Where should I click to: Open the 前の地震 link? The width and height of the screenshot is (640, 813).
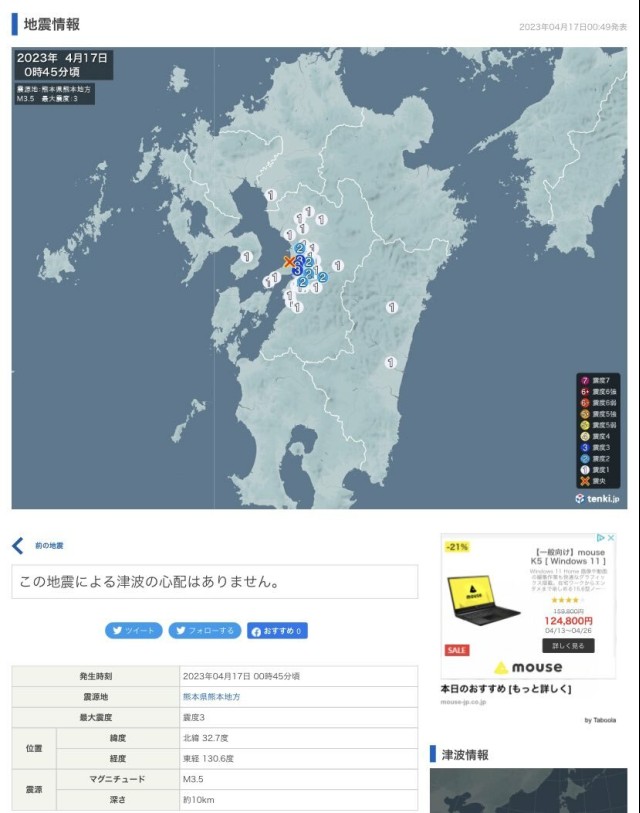click(x=49, y=546)
